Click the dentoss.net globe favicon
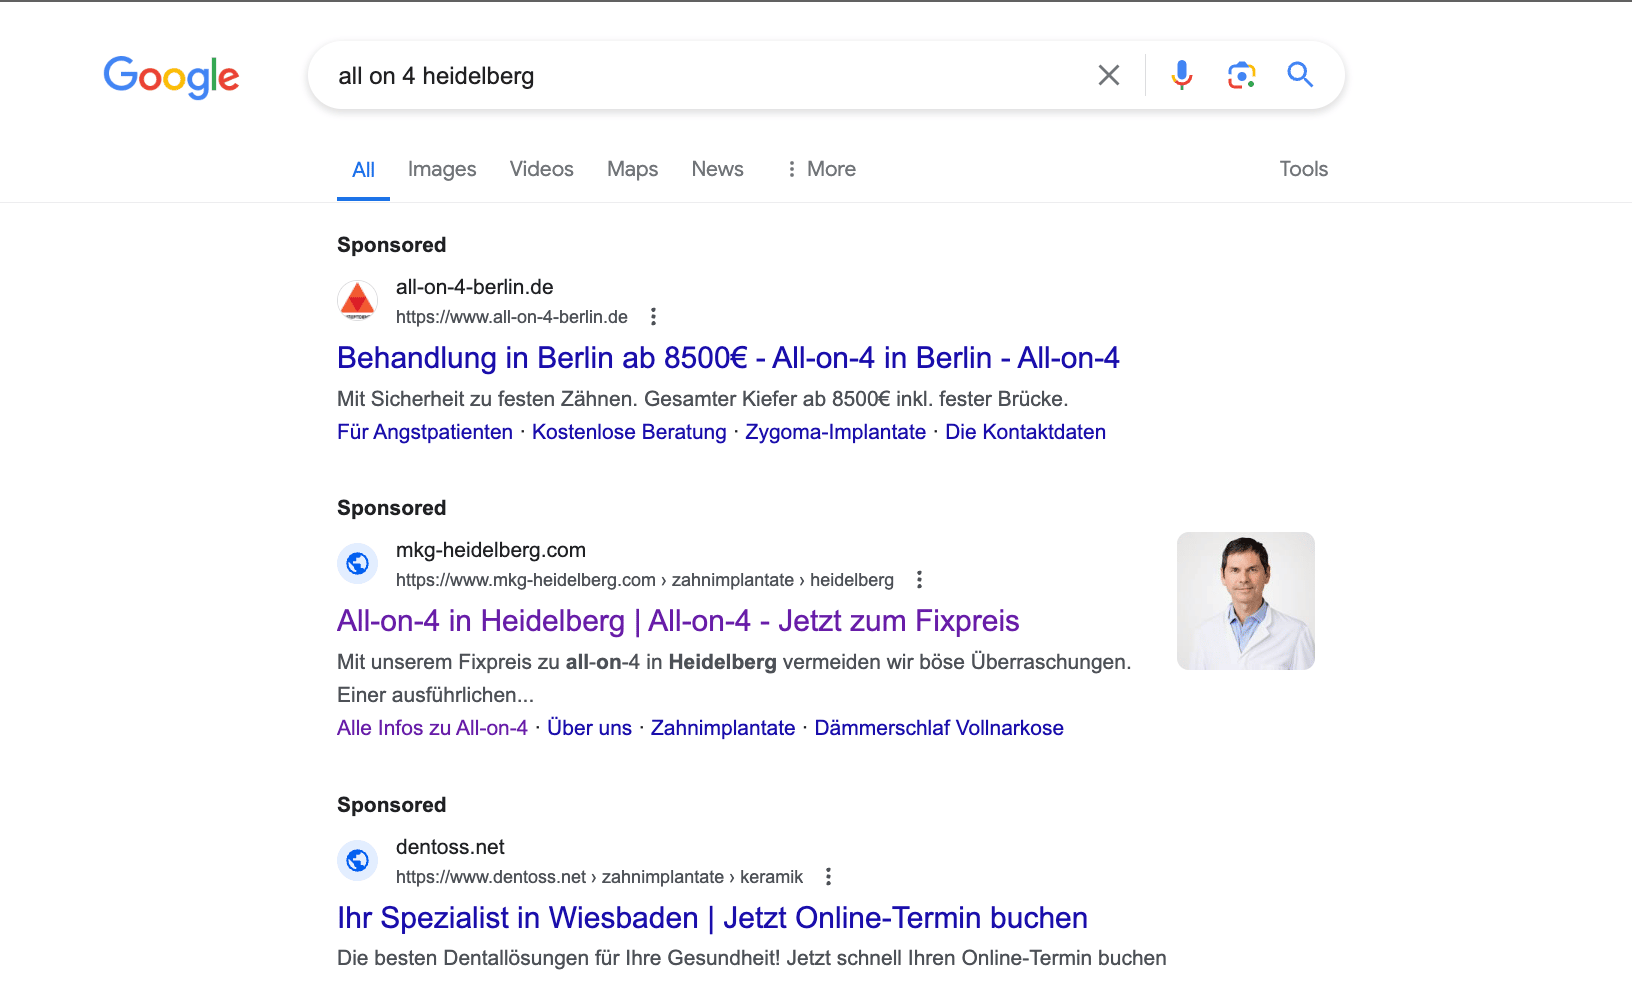1632x996 pixels. [357, 861]
